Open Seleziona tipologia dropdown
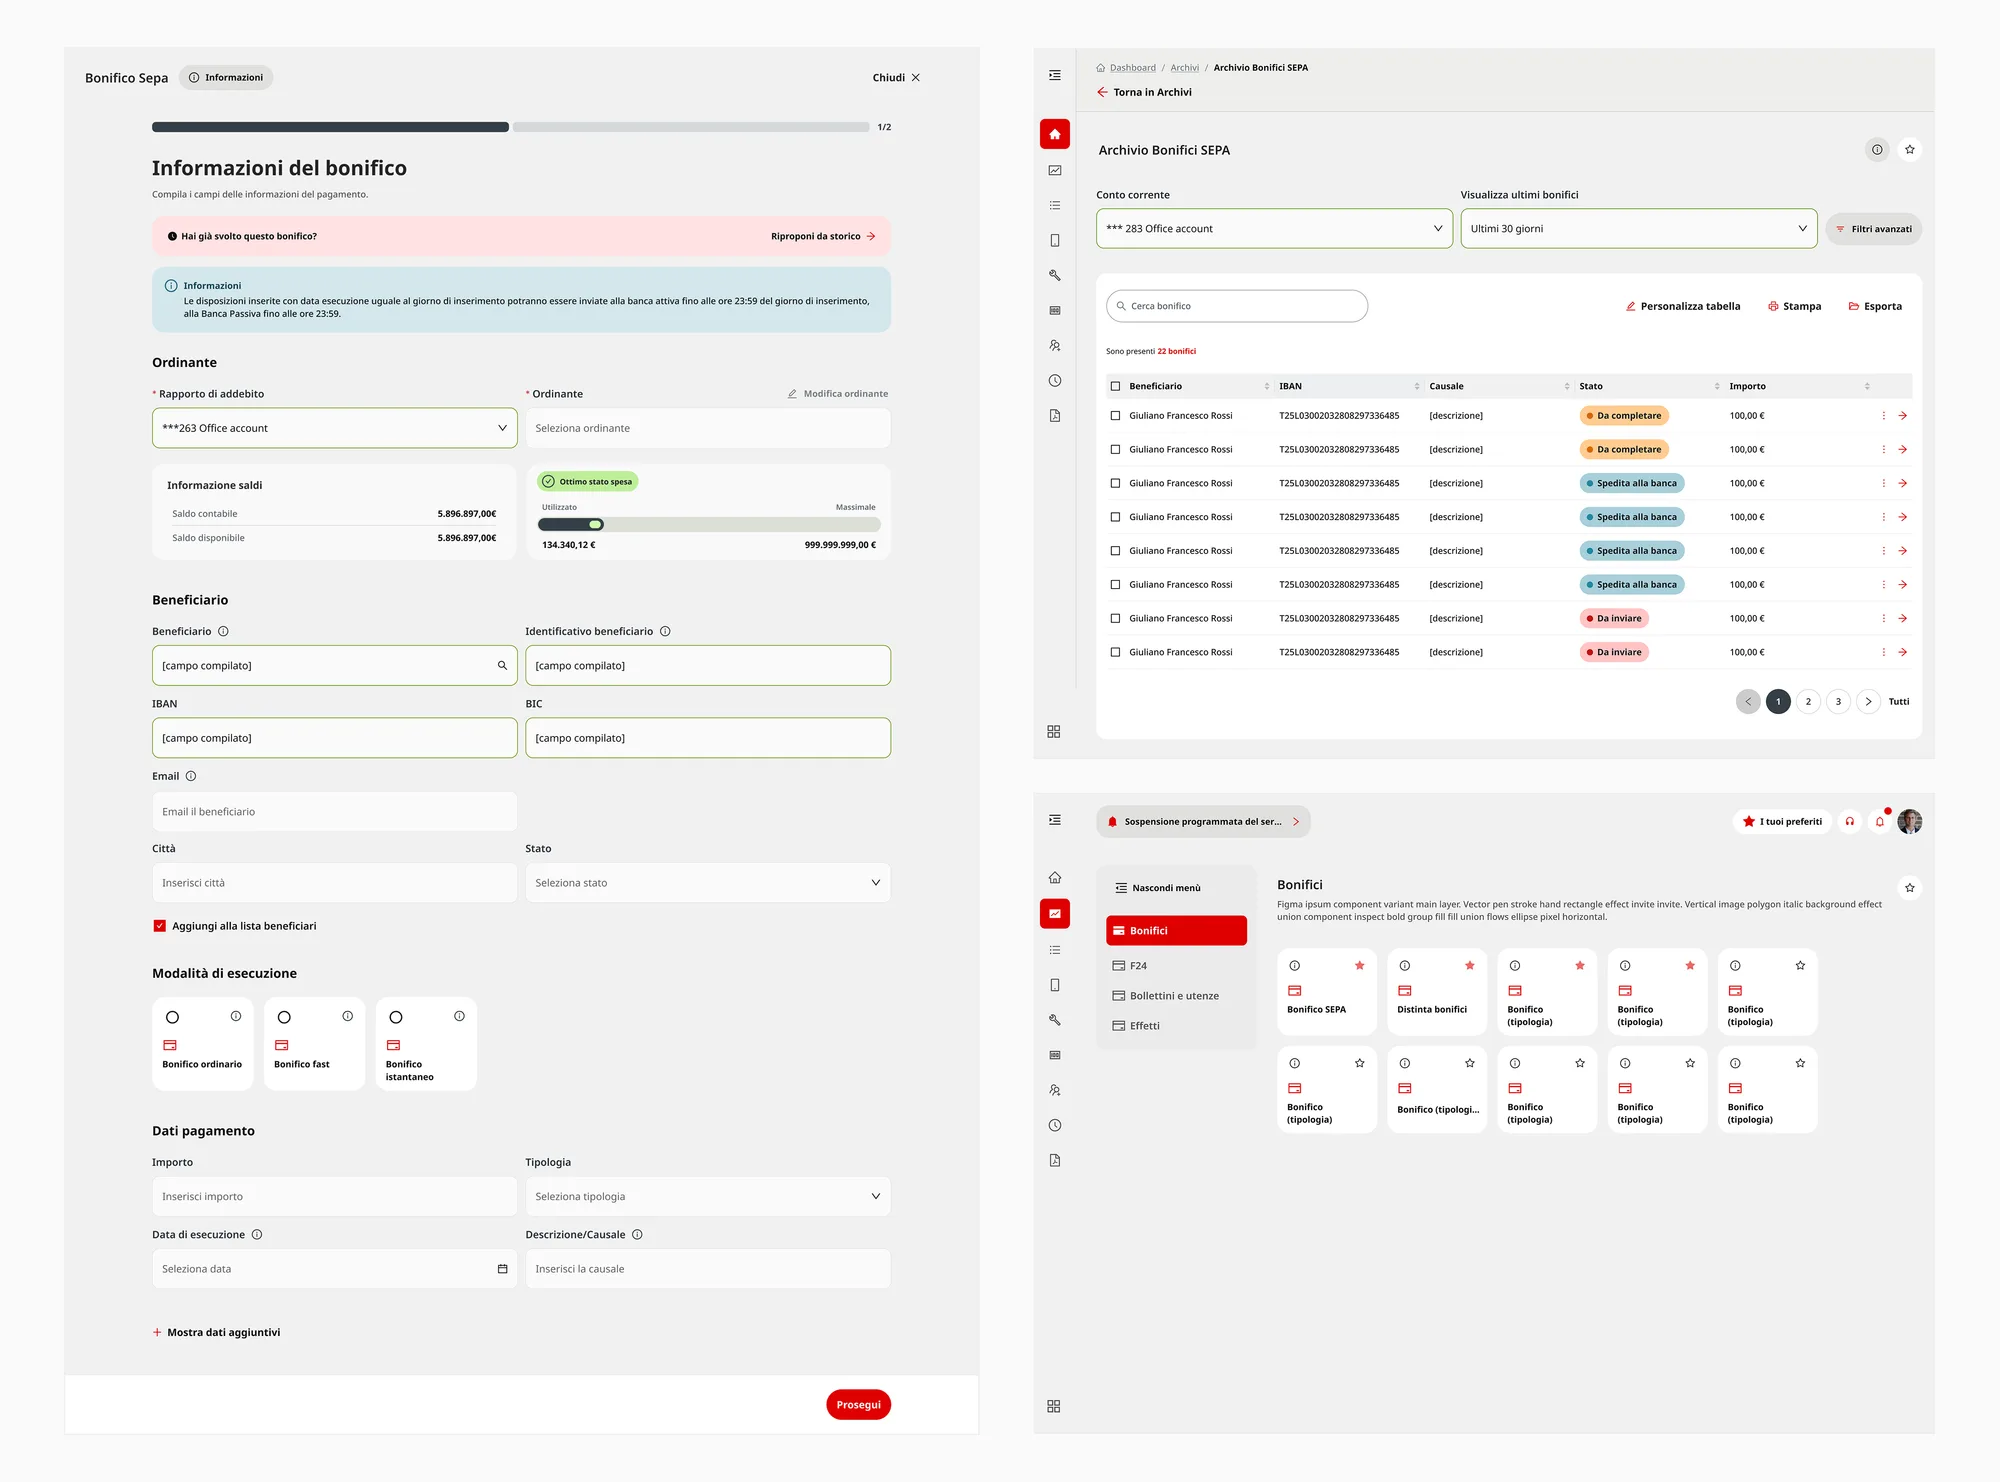This screenshot has width=2000, height=1482. point(707,1196)
